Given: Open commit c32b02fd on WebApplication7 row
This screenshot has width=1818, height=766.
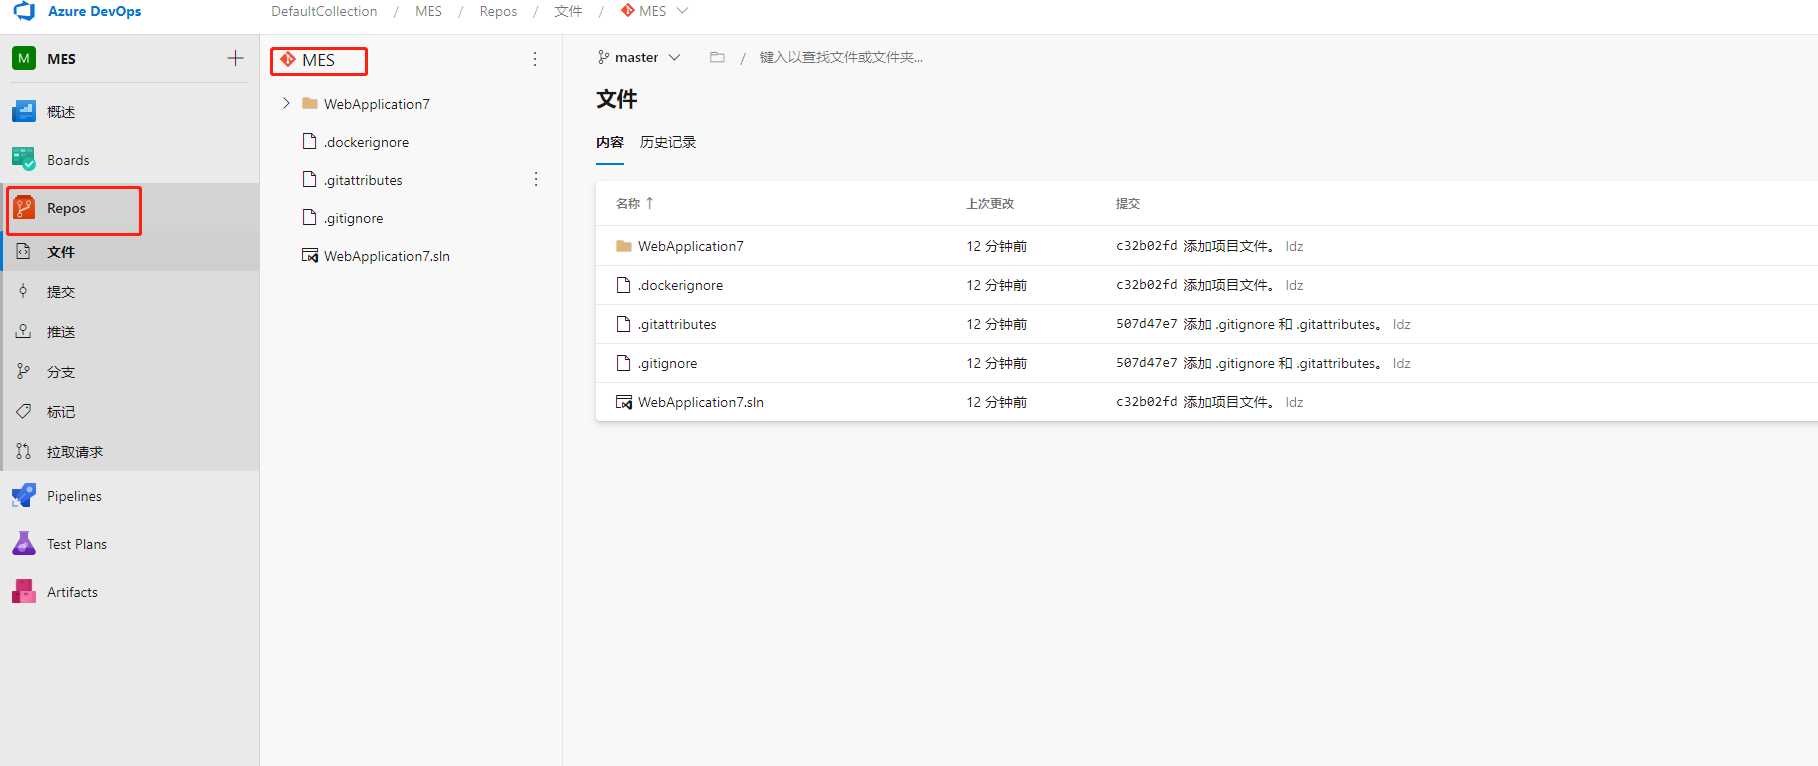Looking at the screenshot, I should 1146,246.
